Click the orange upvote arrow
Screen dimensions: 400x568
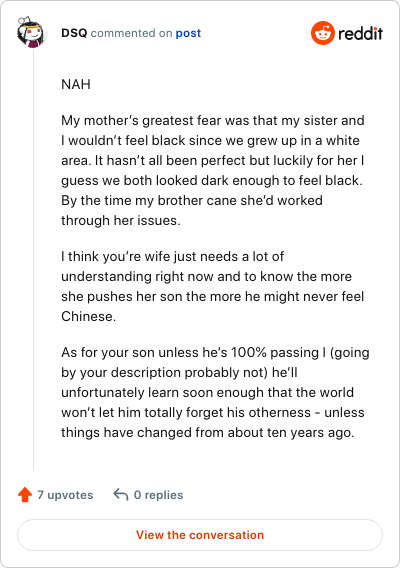point(25,494)
